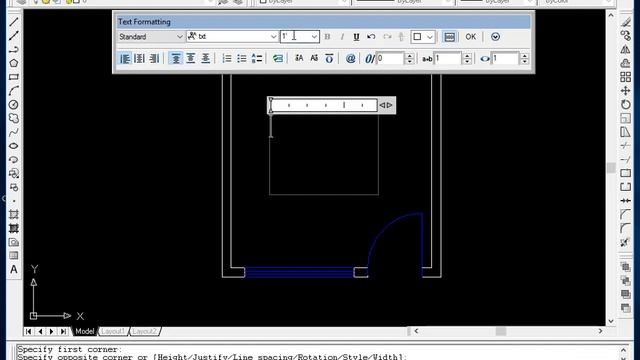This screenshot has height=360, width=640.
Task: Toggle the ruler display button
Action: coord(449,37)
